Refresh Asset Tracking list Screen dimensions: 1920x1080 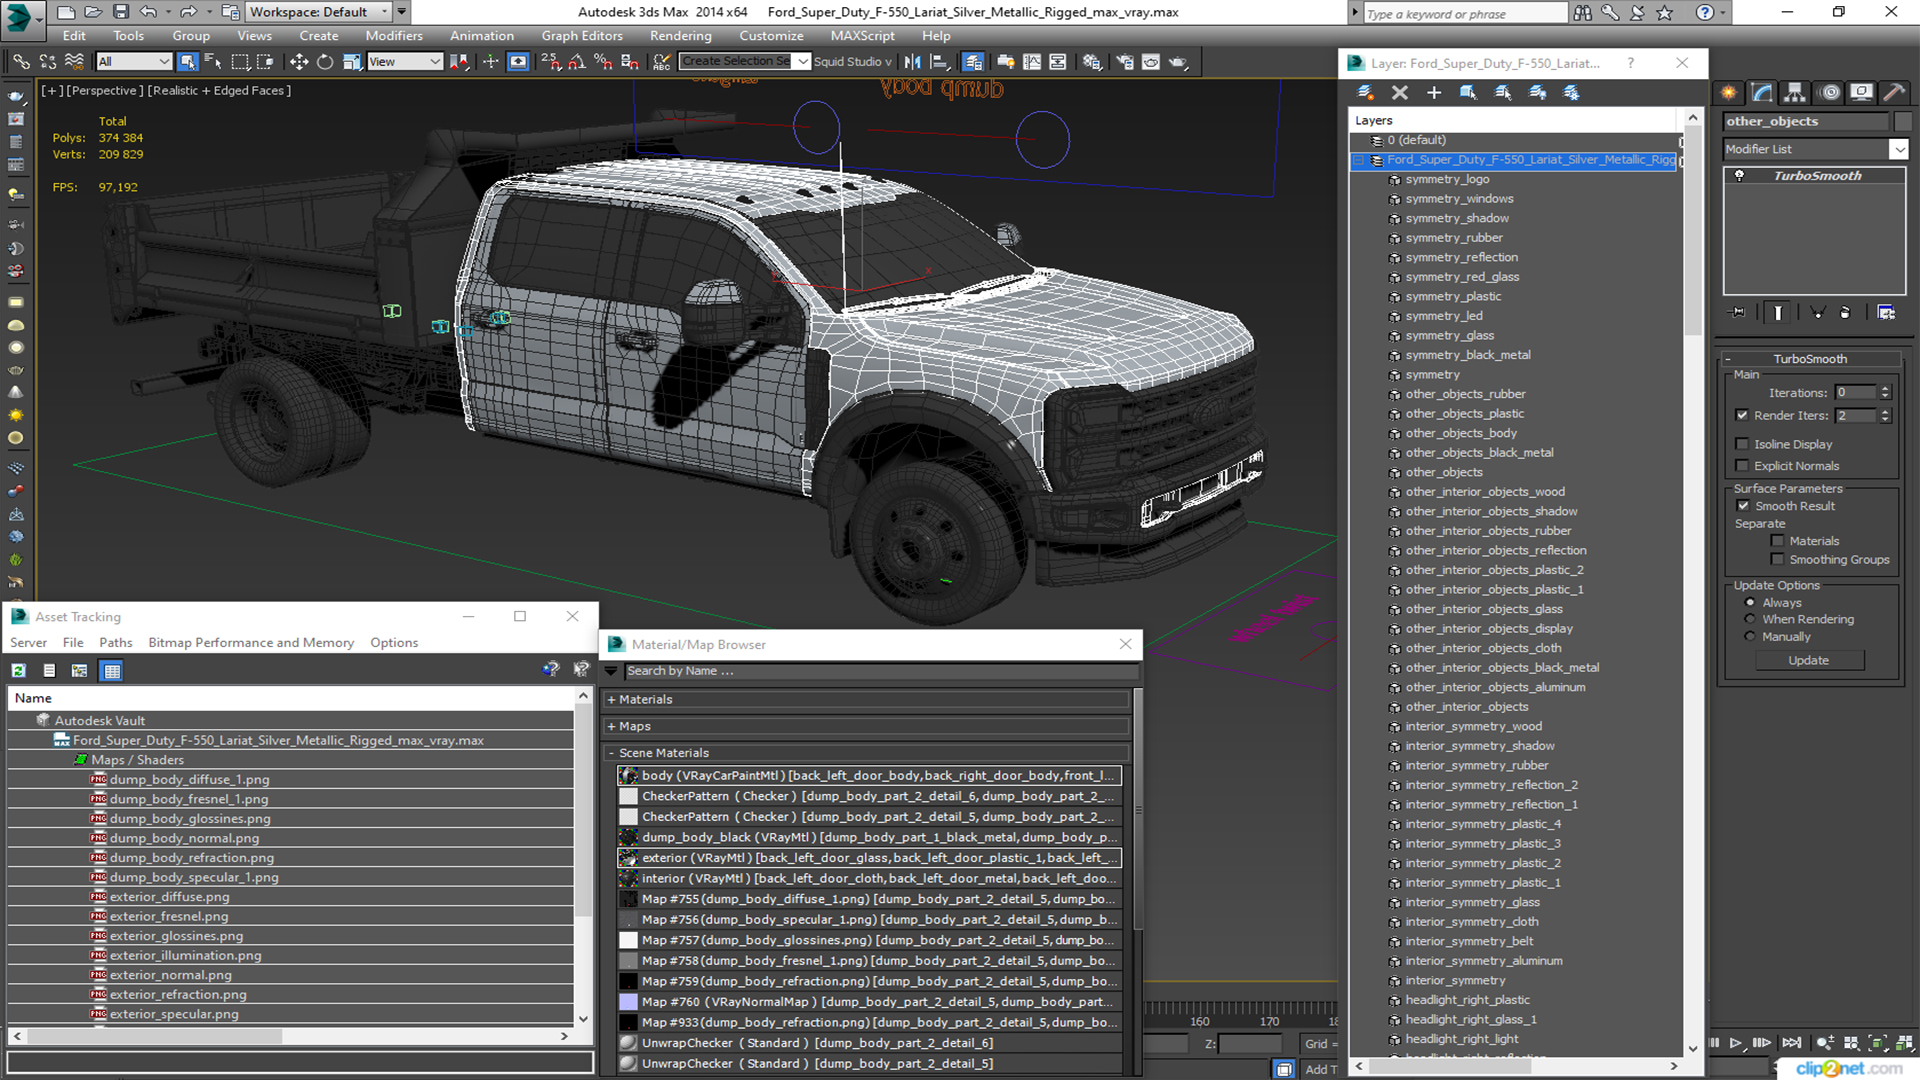point(19,671)
